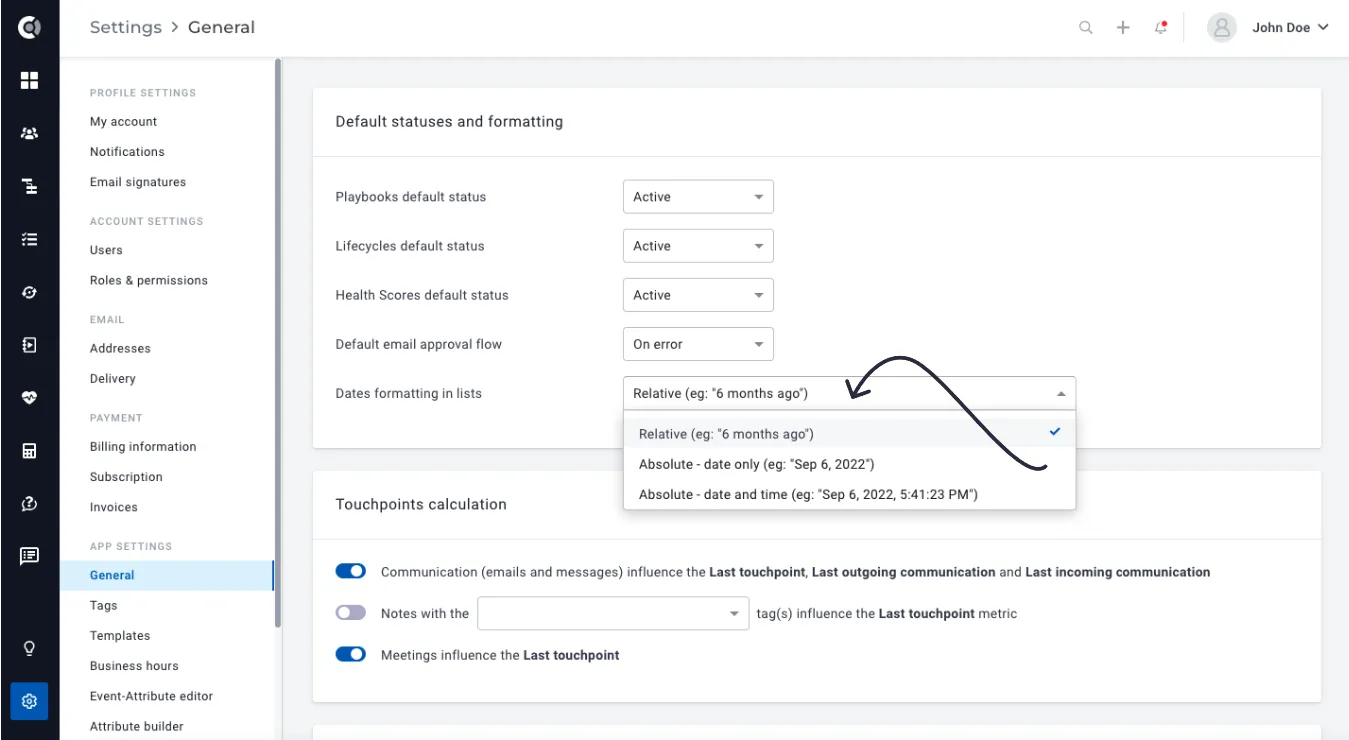Open the question-mark help icon in the left rail
Screen dimensions: 1349x740
pos(29,504)
